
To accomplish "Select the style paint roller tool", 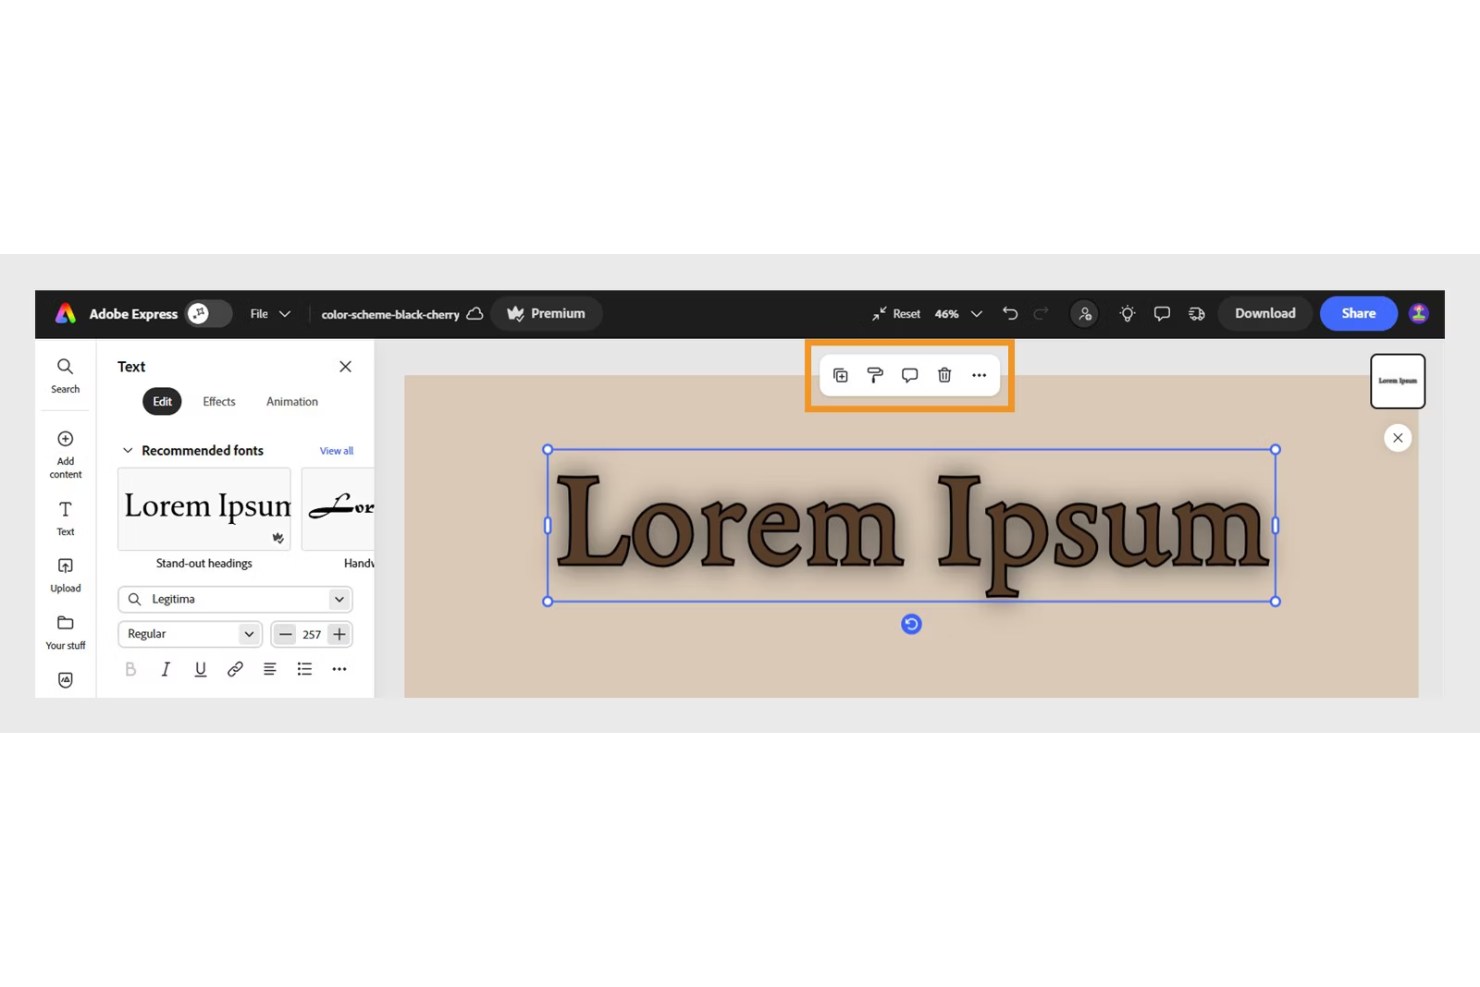I will tap(875, 375).
